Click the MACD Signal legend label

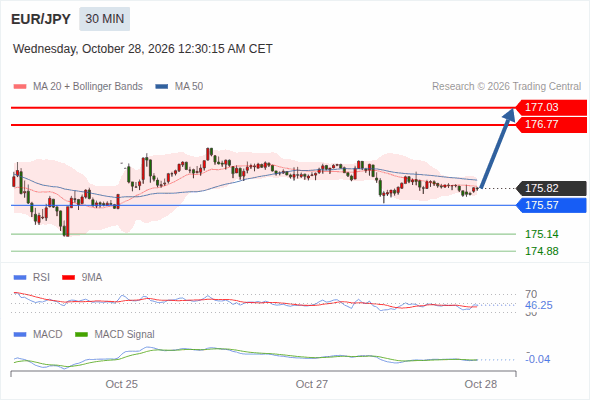point(125,335)
